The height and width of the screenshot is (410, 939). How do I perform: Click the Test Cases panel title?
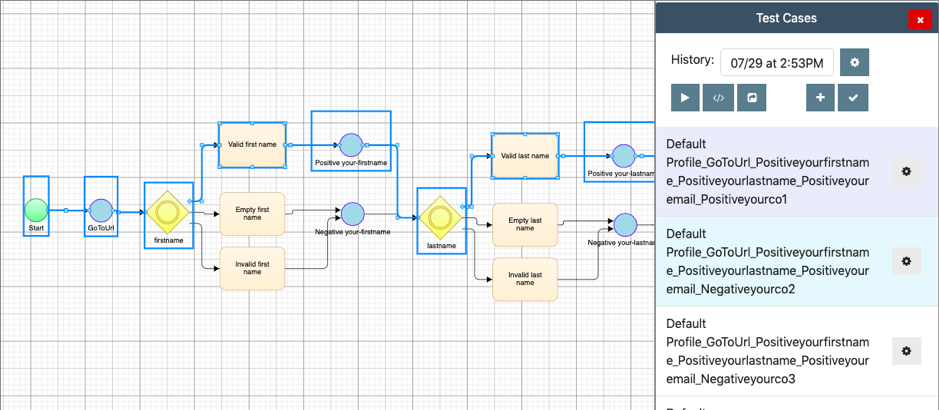click(x=786, y=19)
